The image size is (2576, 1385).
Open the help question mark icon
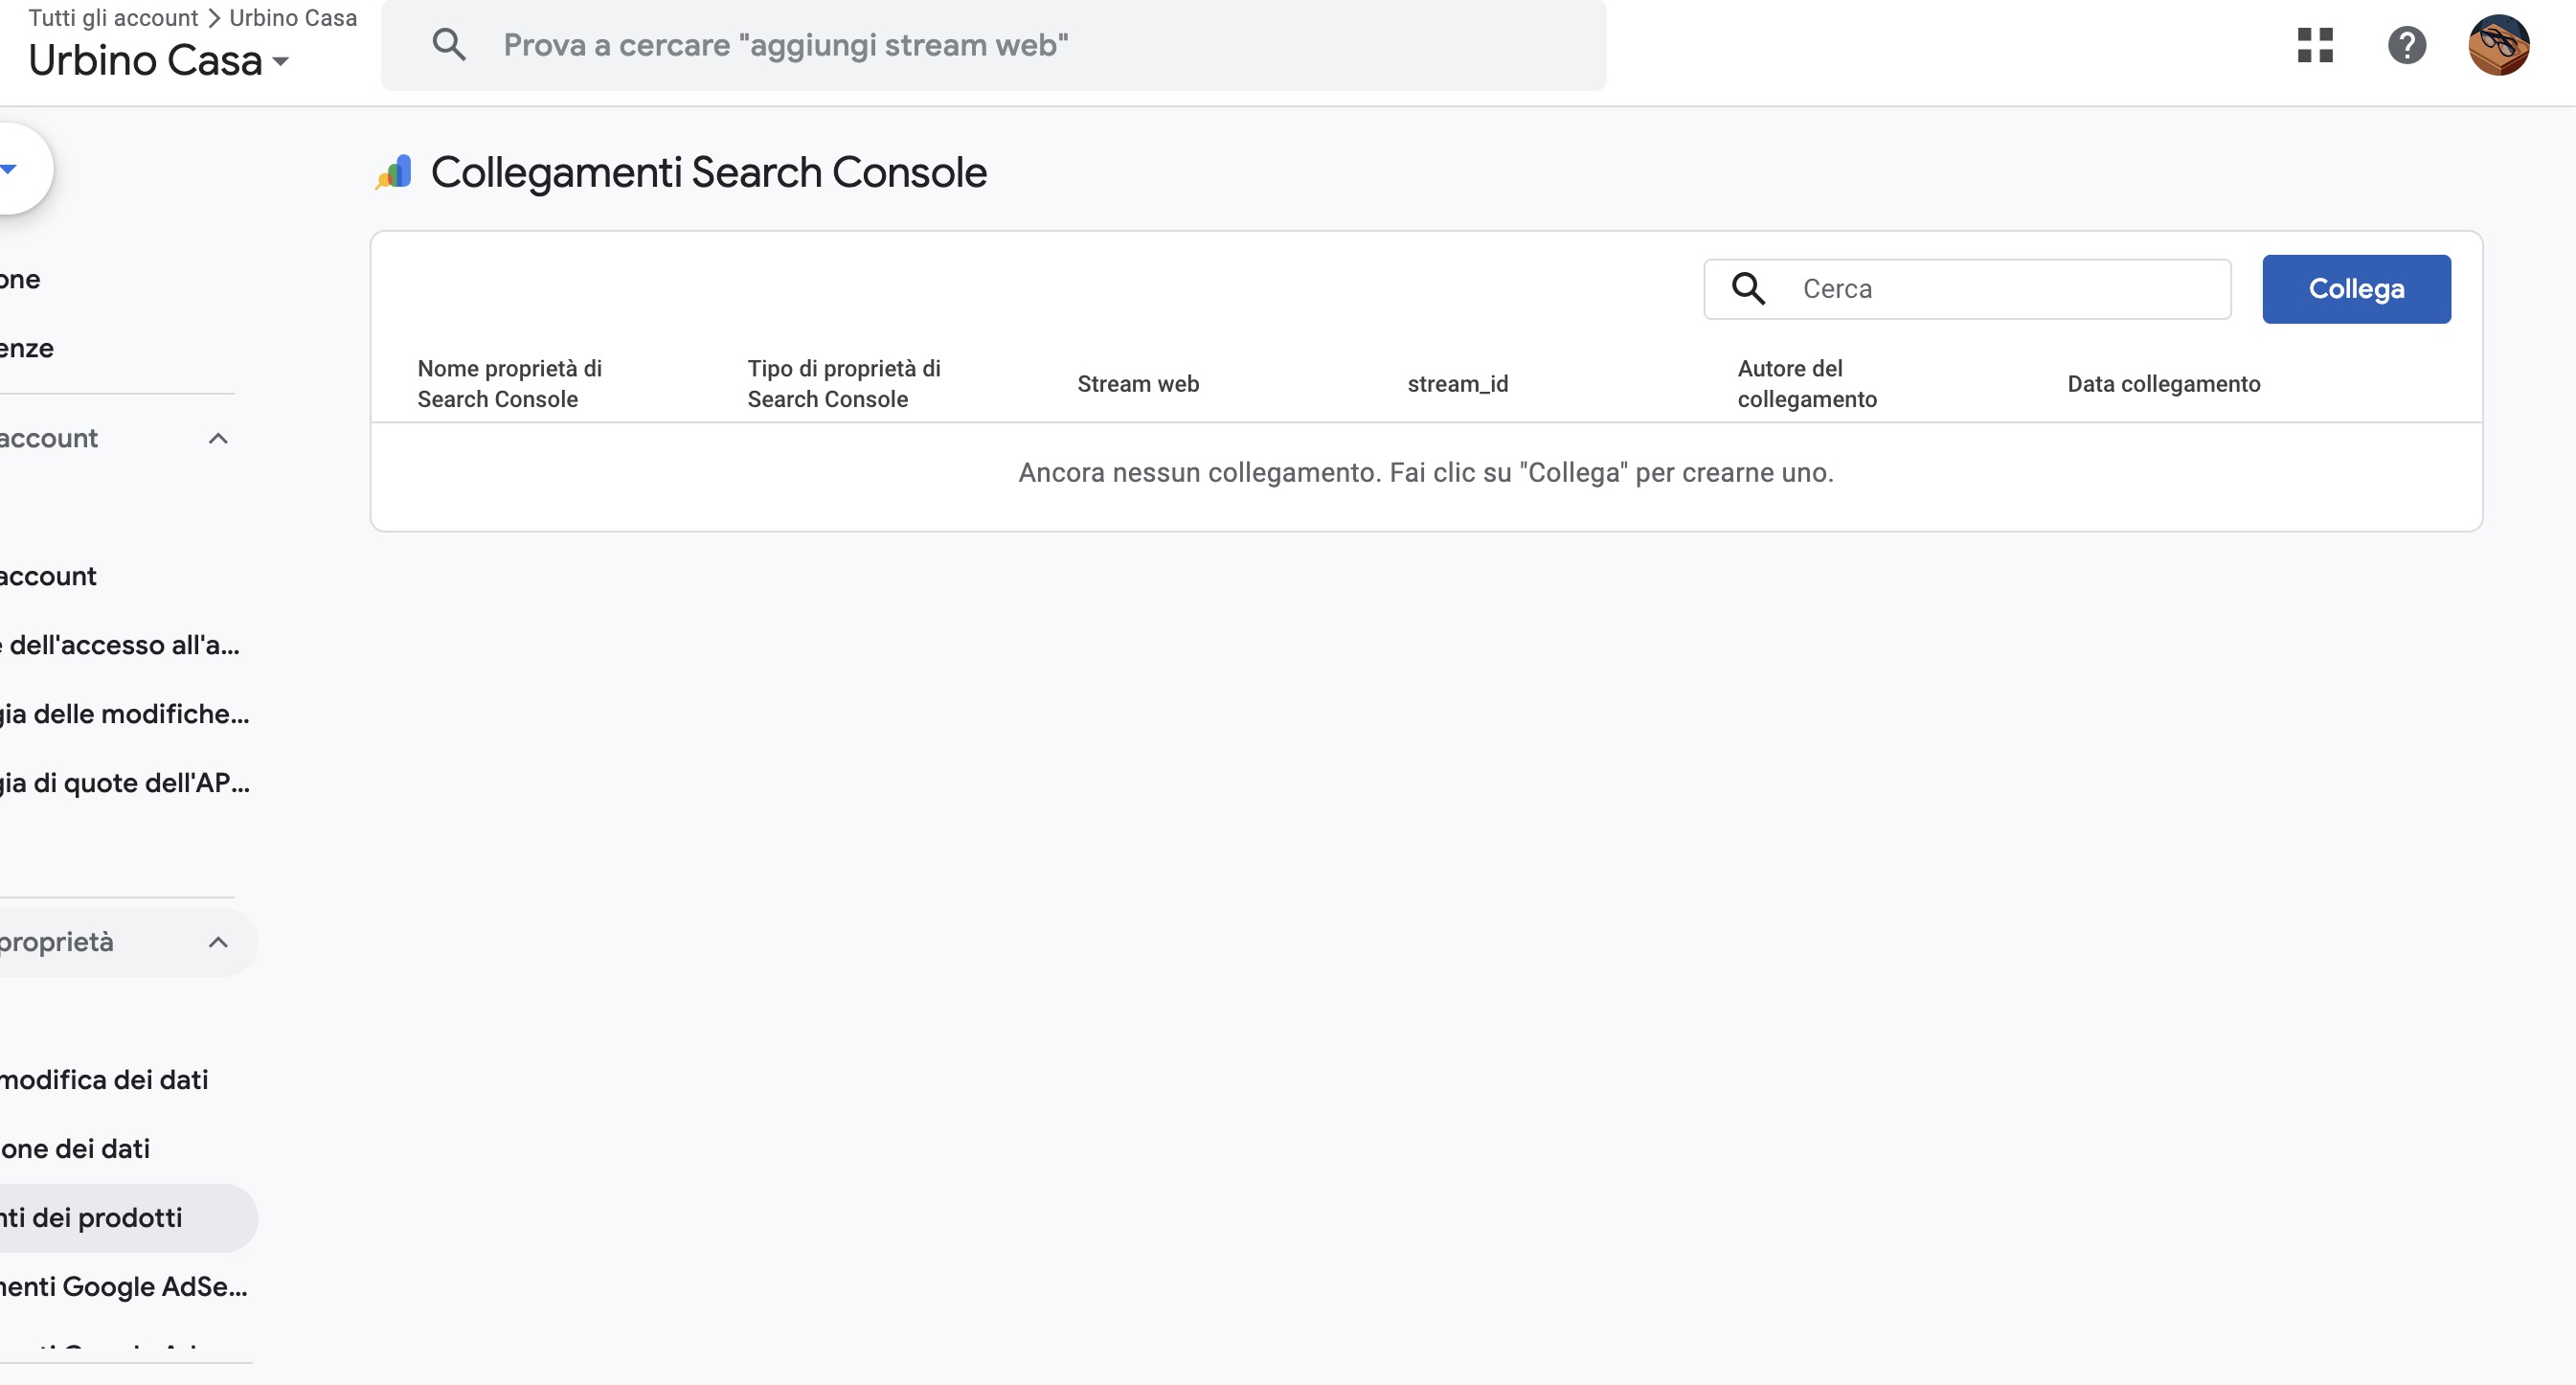pos(2407,45)
